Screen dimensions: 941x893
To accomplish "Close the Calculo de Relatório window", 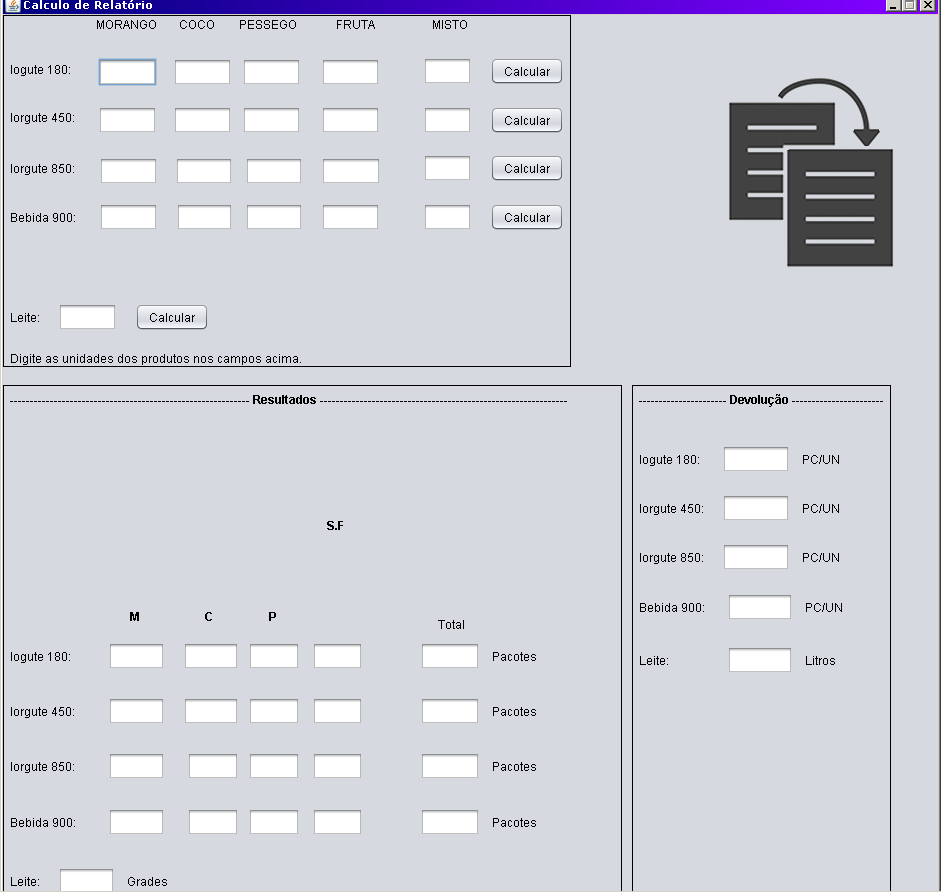I will (927, 5).
